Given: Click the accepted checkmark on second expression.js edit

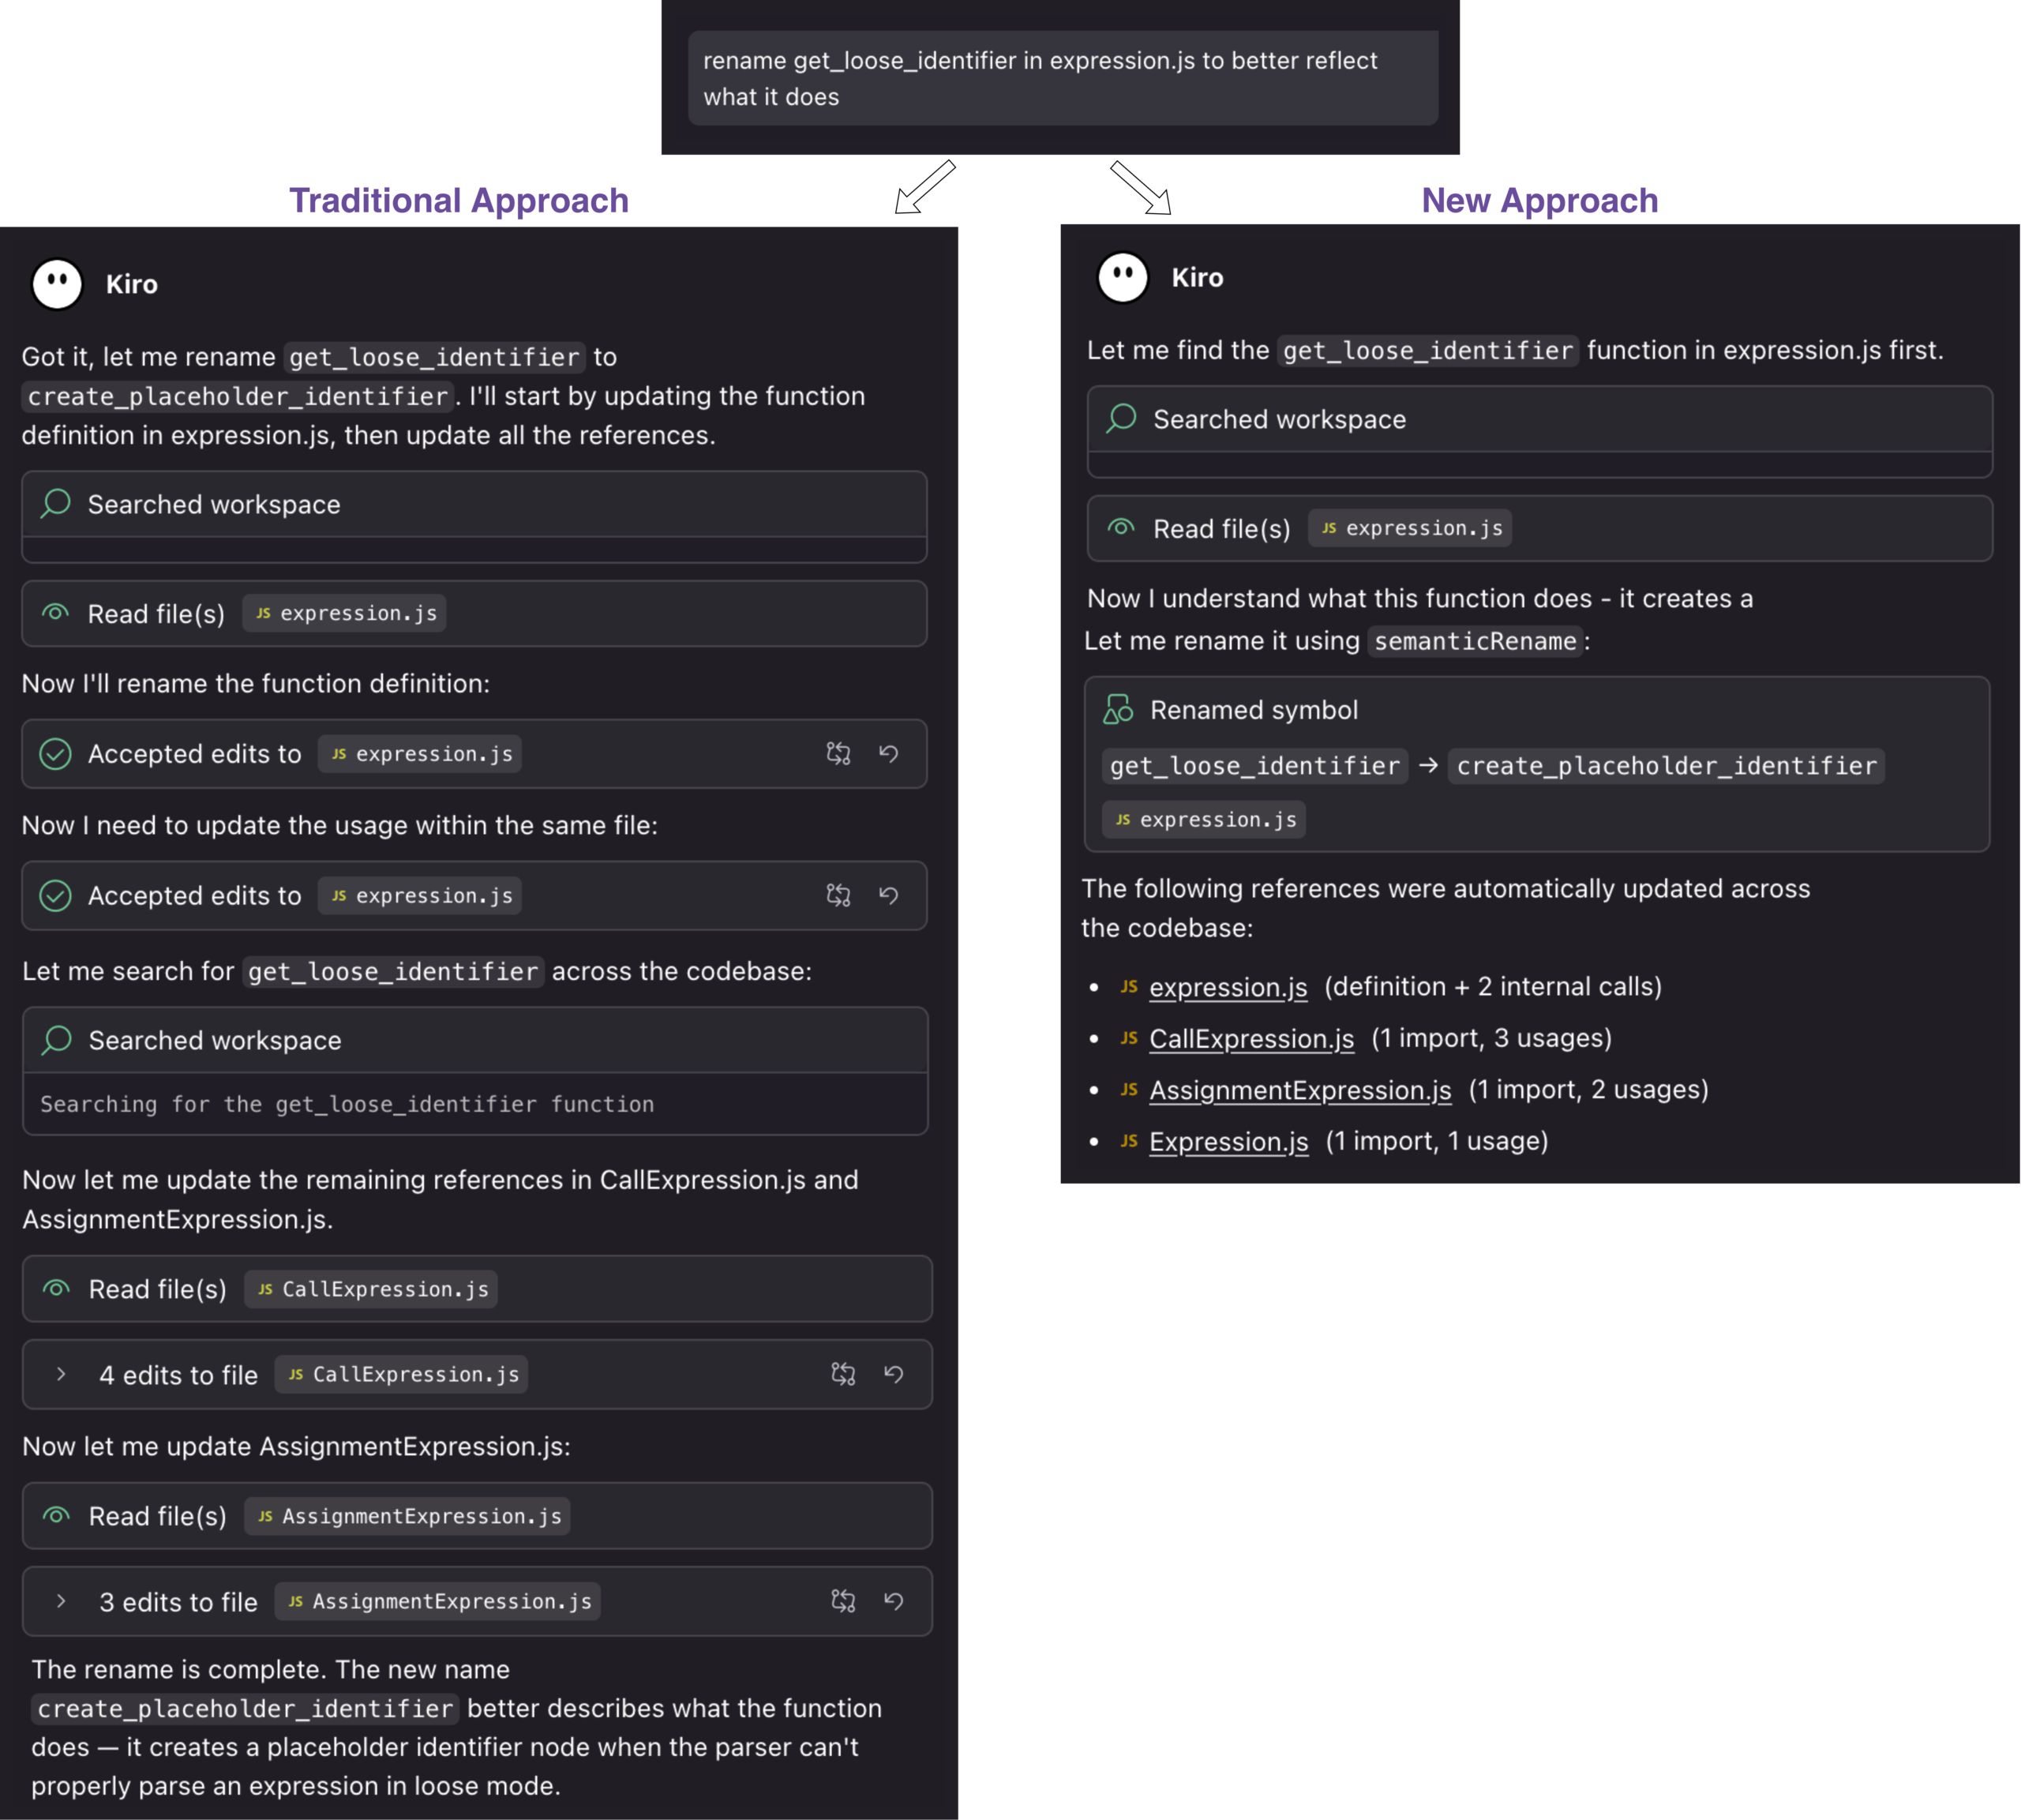Looking at the screenshot, I should tap(55, 895).
